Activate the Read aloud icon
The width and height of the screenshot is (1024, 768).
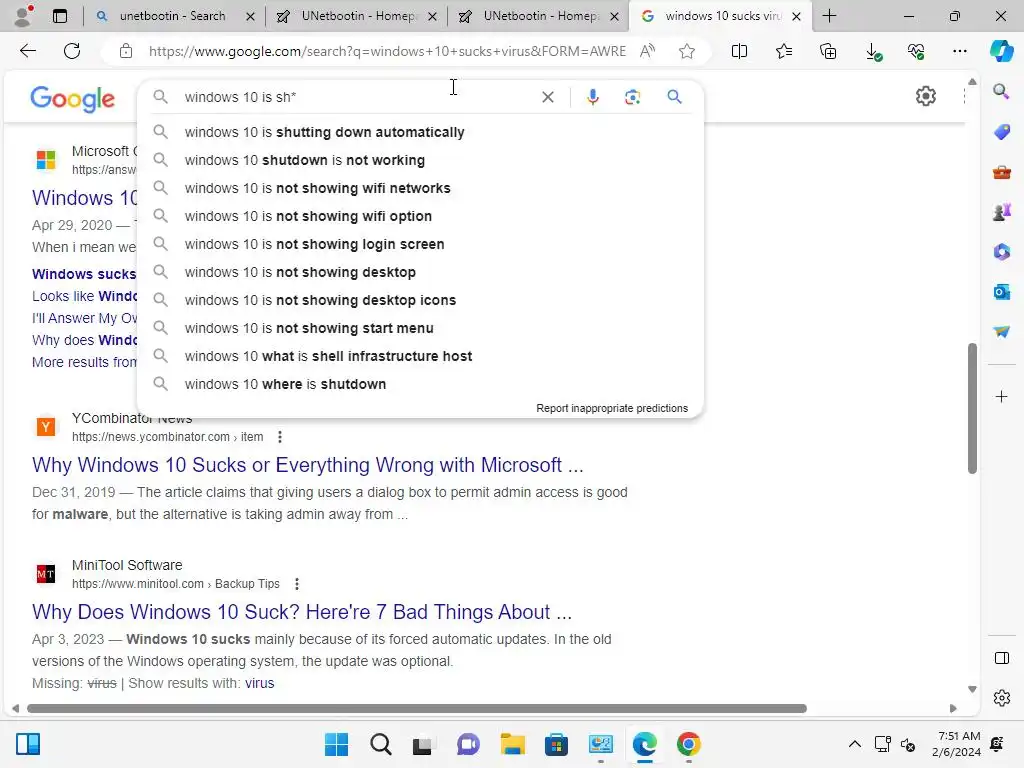tap(647, 51)
